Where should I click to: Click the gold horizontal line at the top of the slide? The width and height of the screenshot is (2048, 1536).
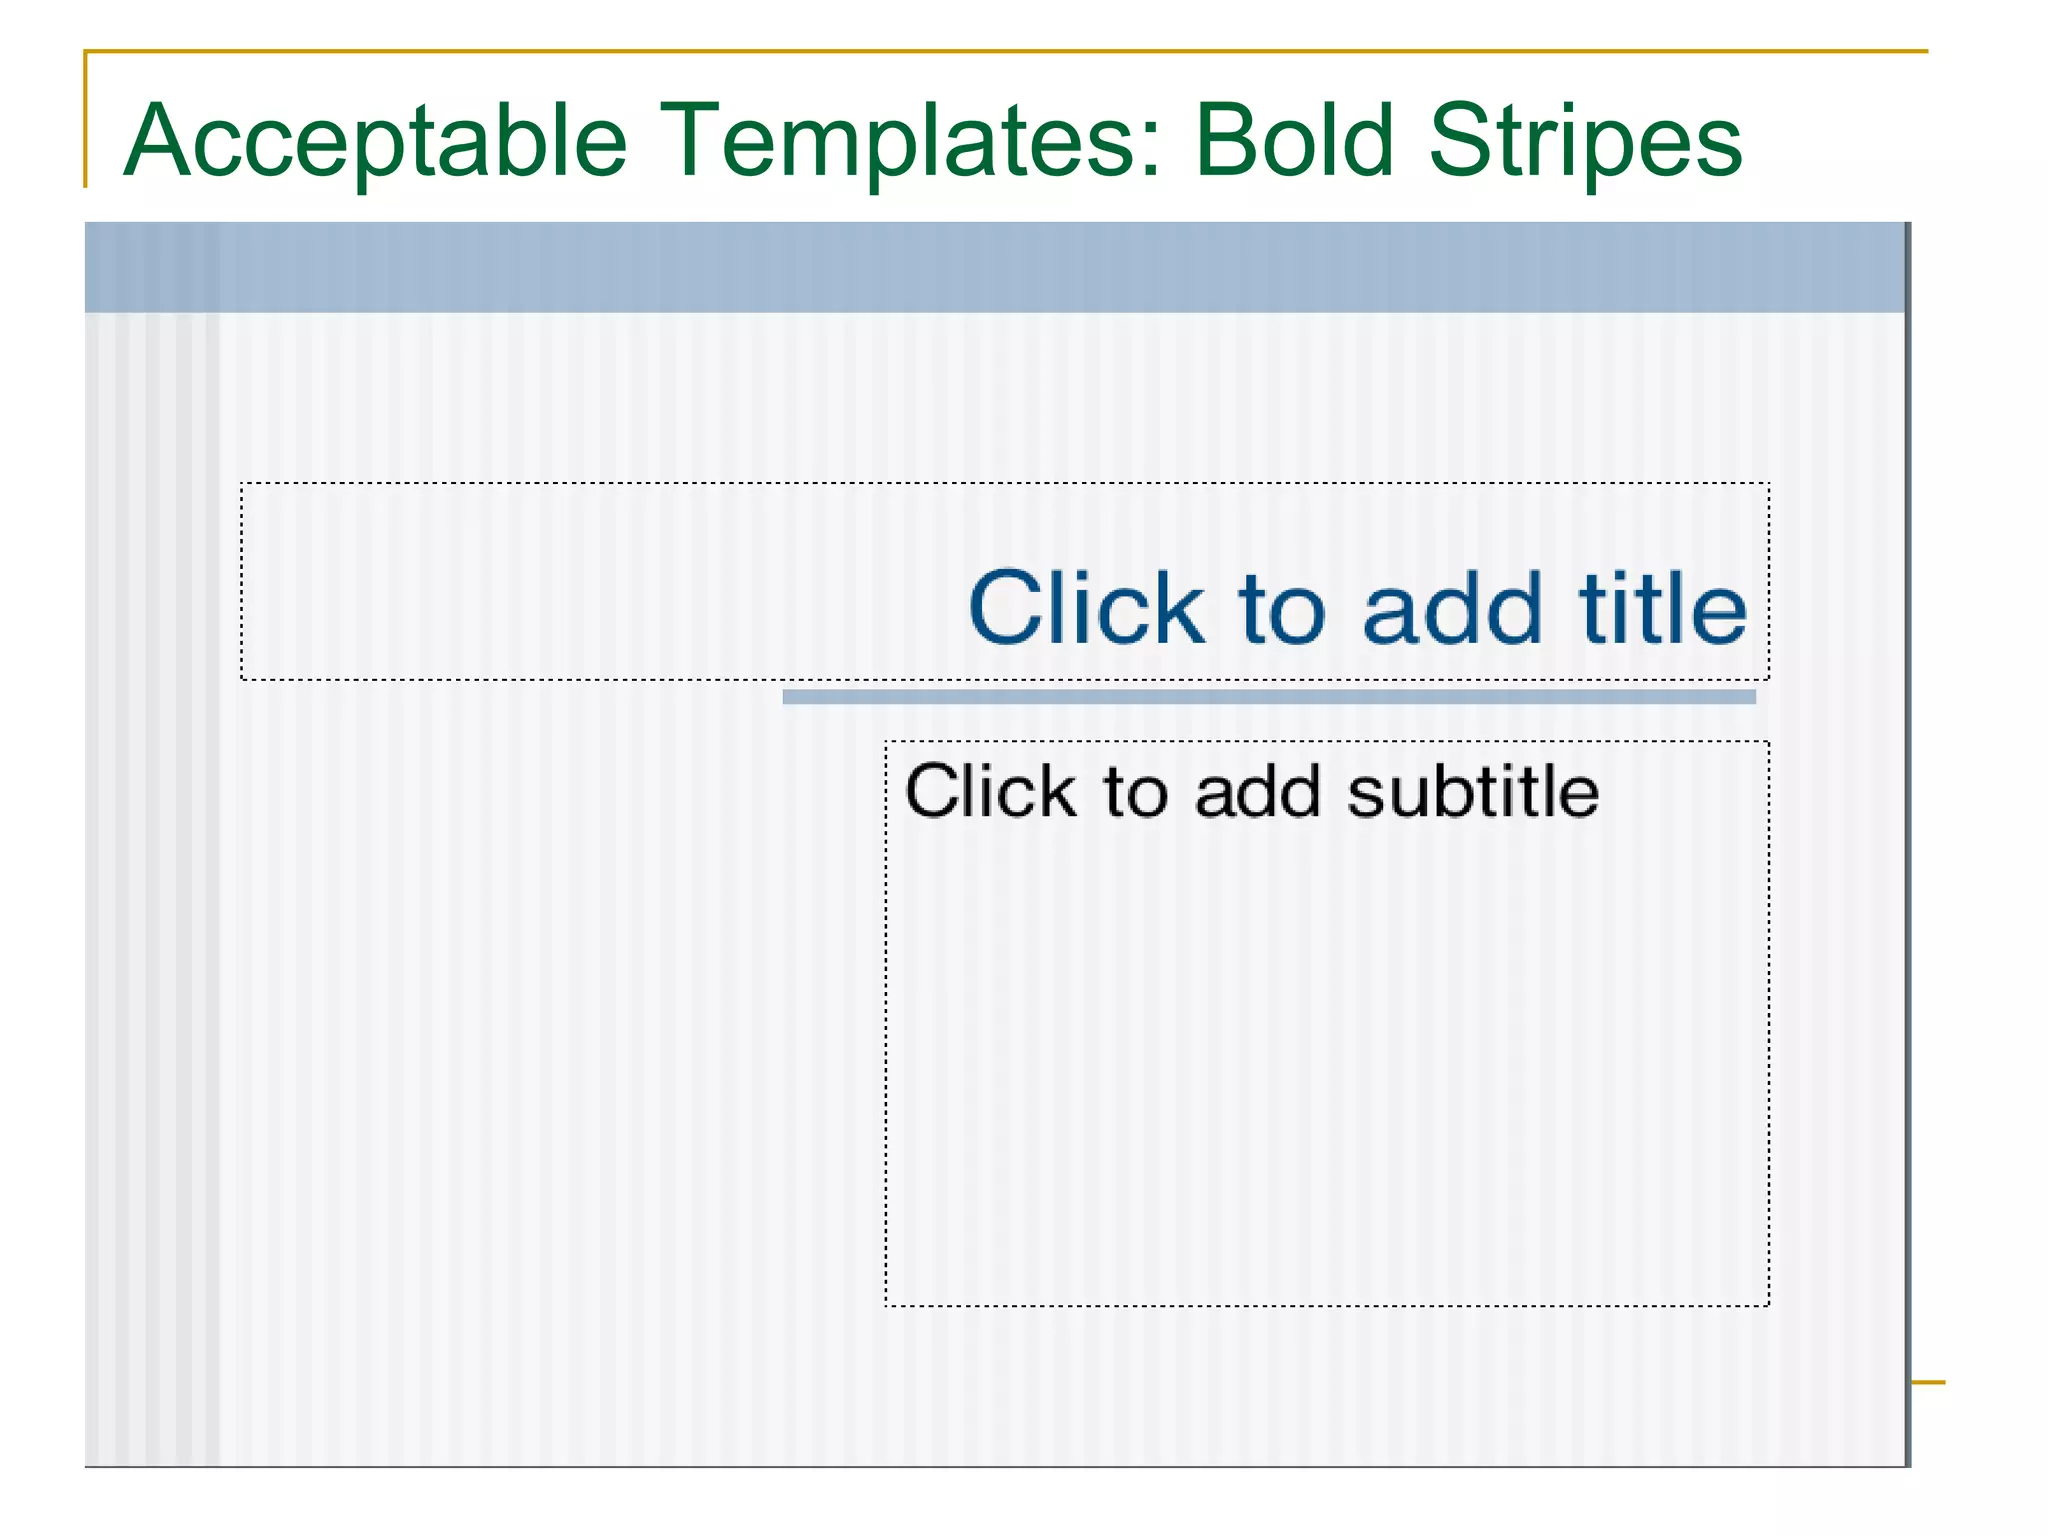[x=1006, y=51]
